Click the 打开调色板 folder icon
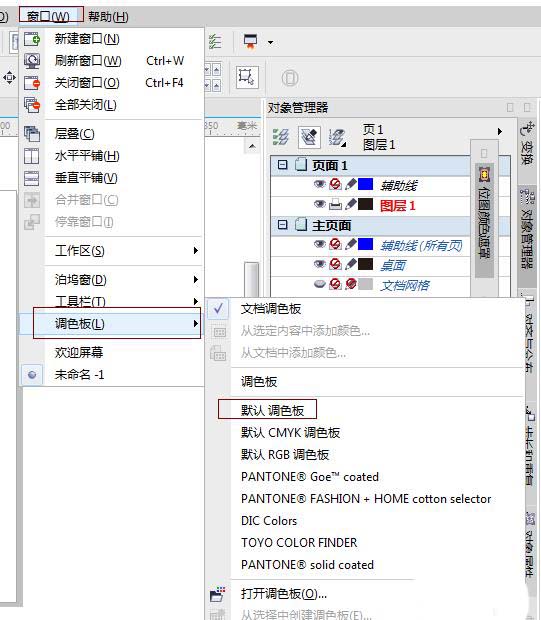This screenshot has width=541, height=620. [x=218, y=594]
